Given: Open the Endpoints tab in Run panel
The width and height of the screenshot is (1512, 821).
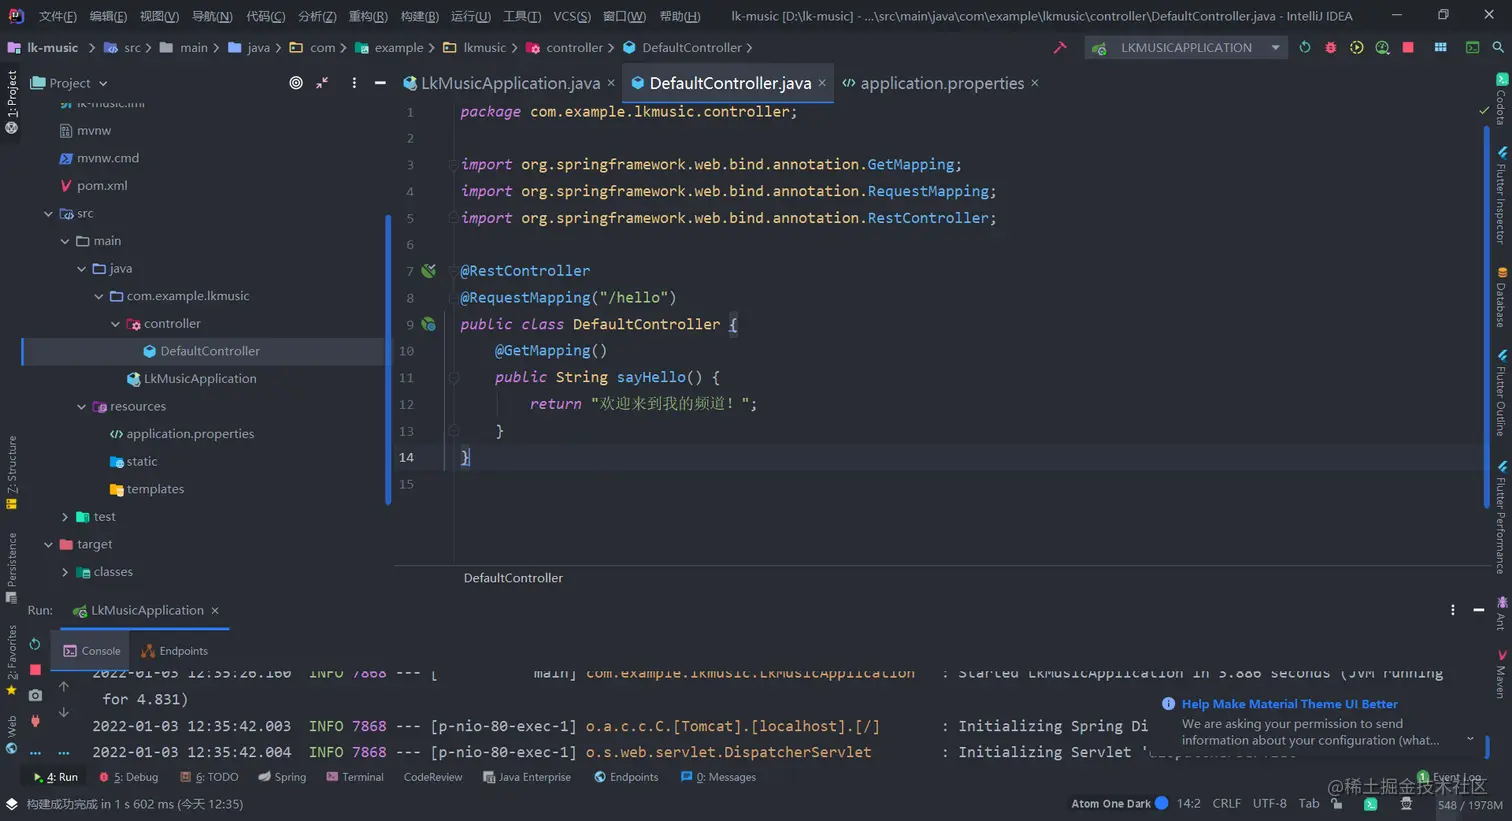Looking at the screenshot, I should 175,651.
